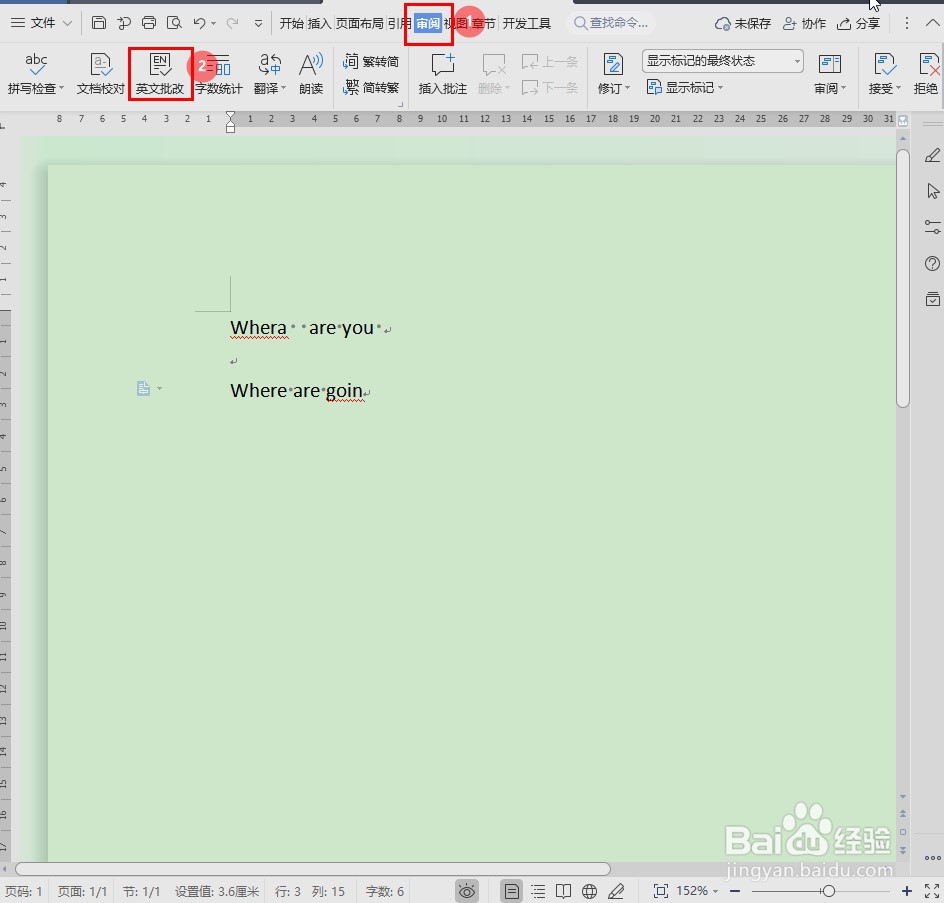Click the pen style icon in right sidebar
This screenshot has width=944, height=903.
[933, 155]
